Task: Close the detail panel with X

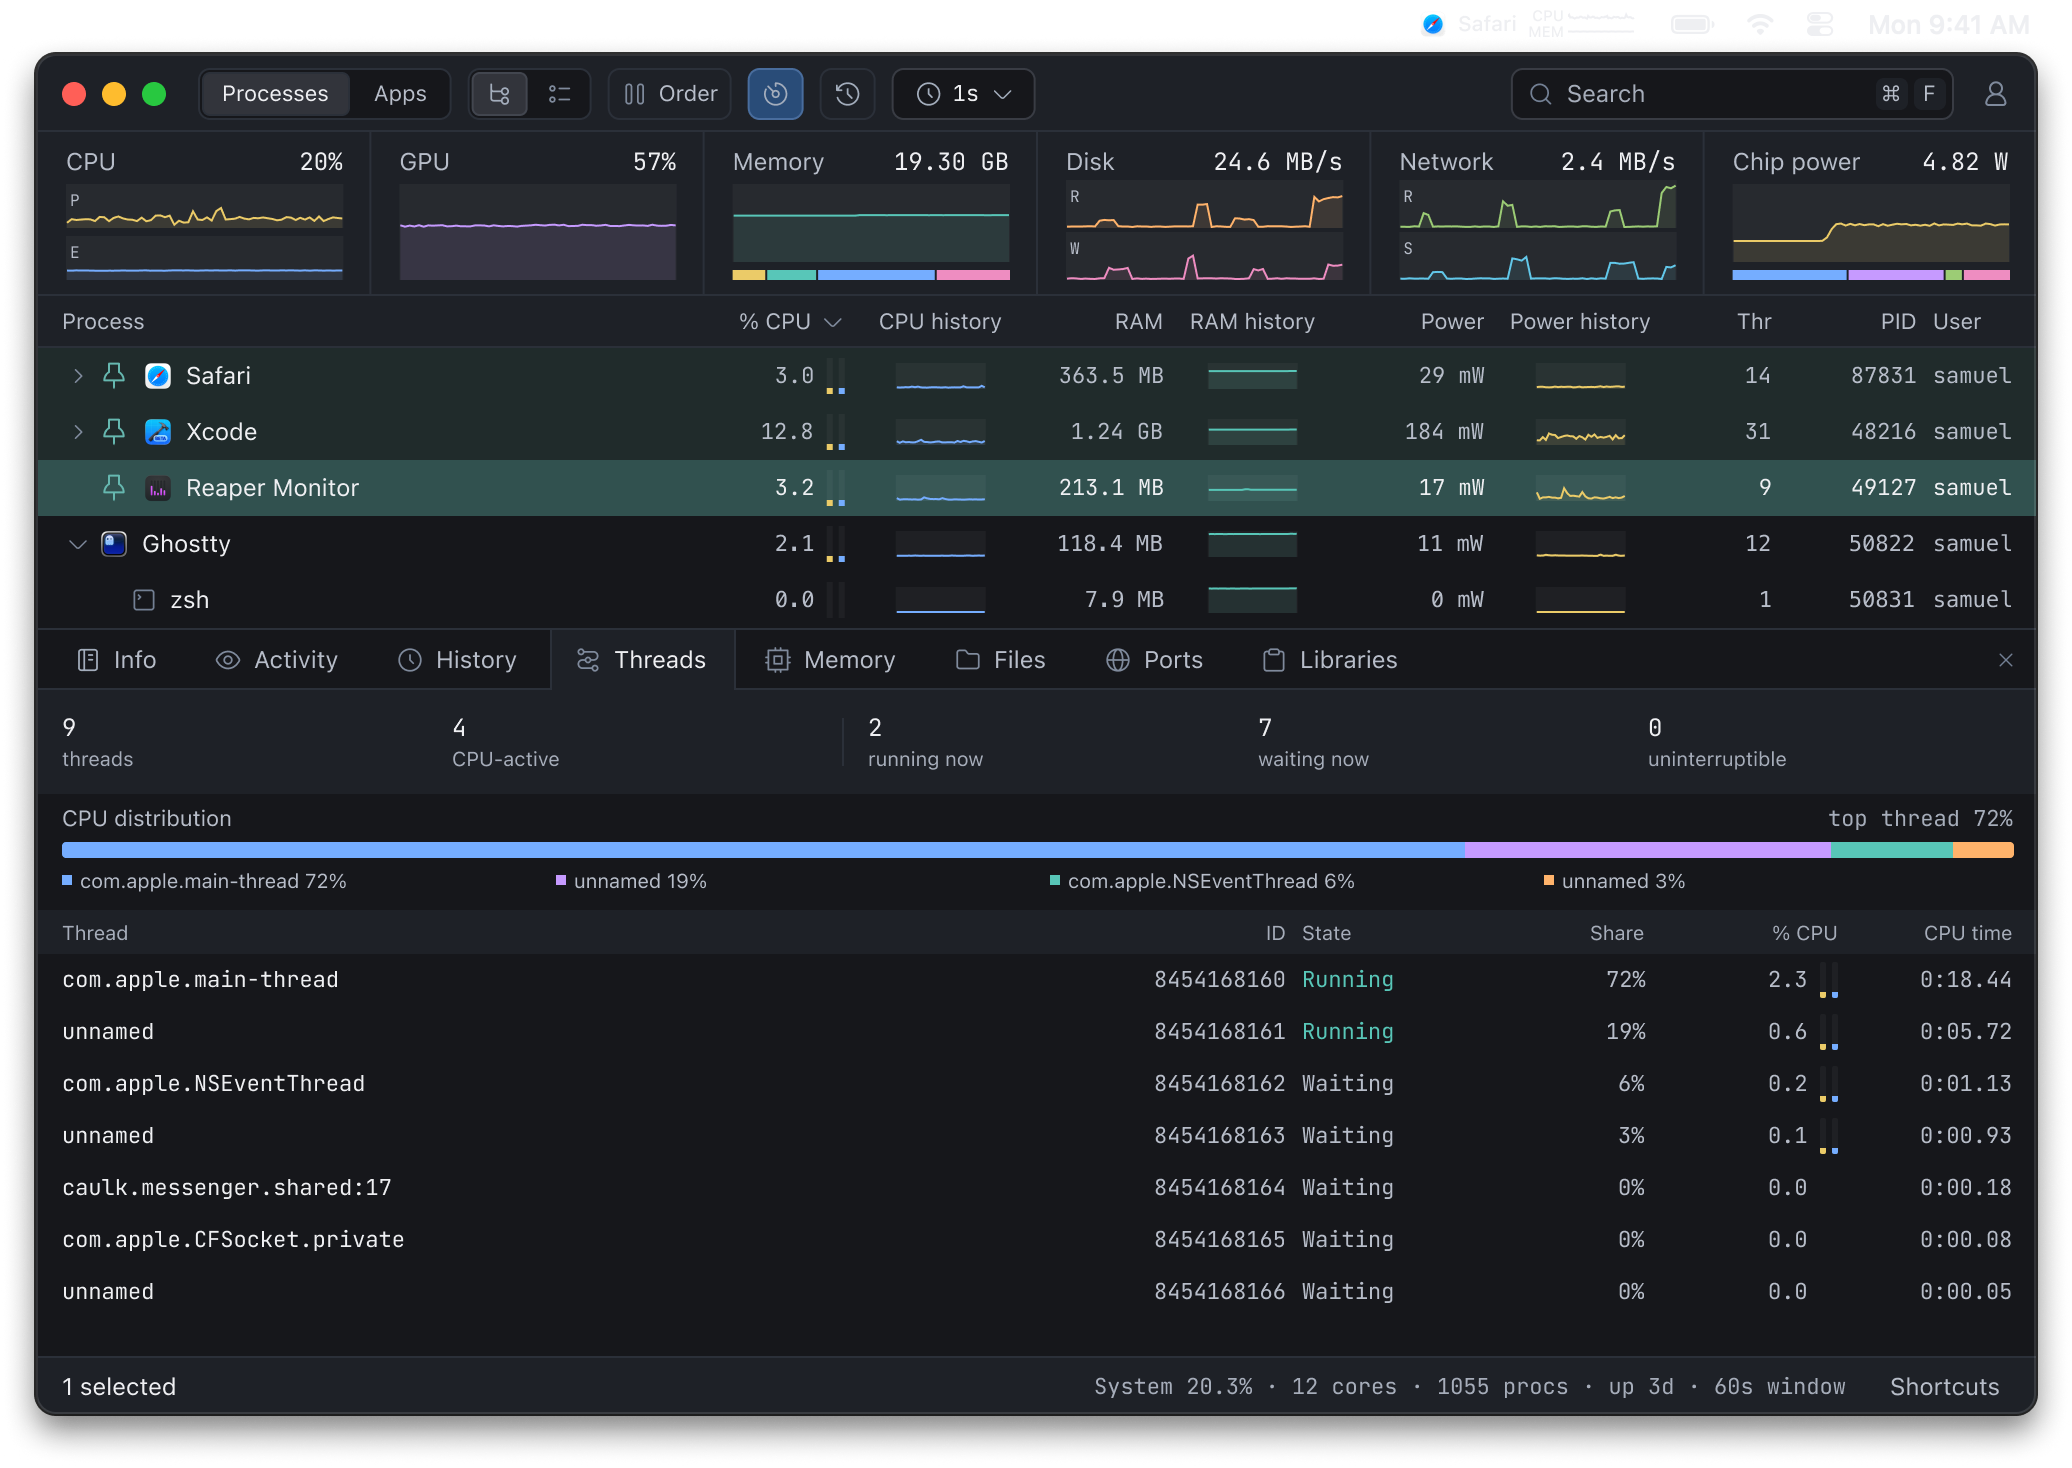Action: tap(2005, 660)
